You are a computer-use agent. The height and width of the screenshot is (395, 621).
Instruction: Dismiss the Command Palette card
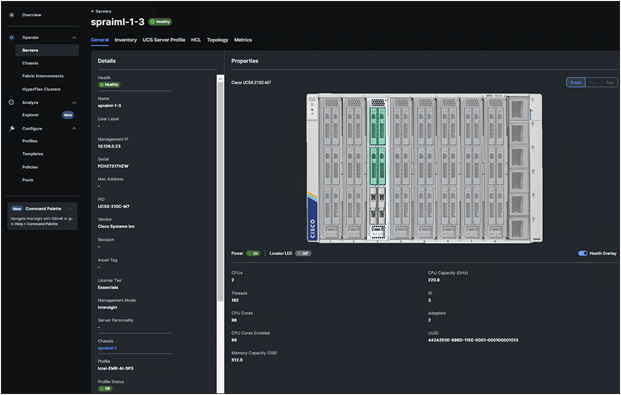[71, 208]
